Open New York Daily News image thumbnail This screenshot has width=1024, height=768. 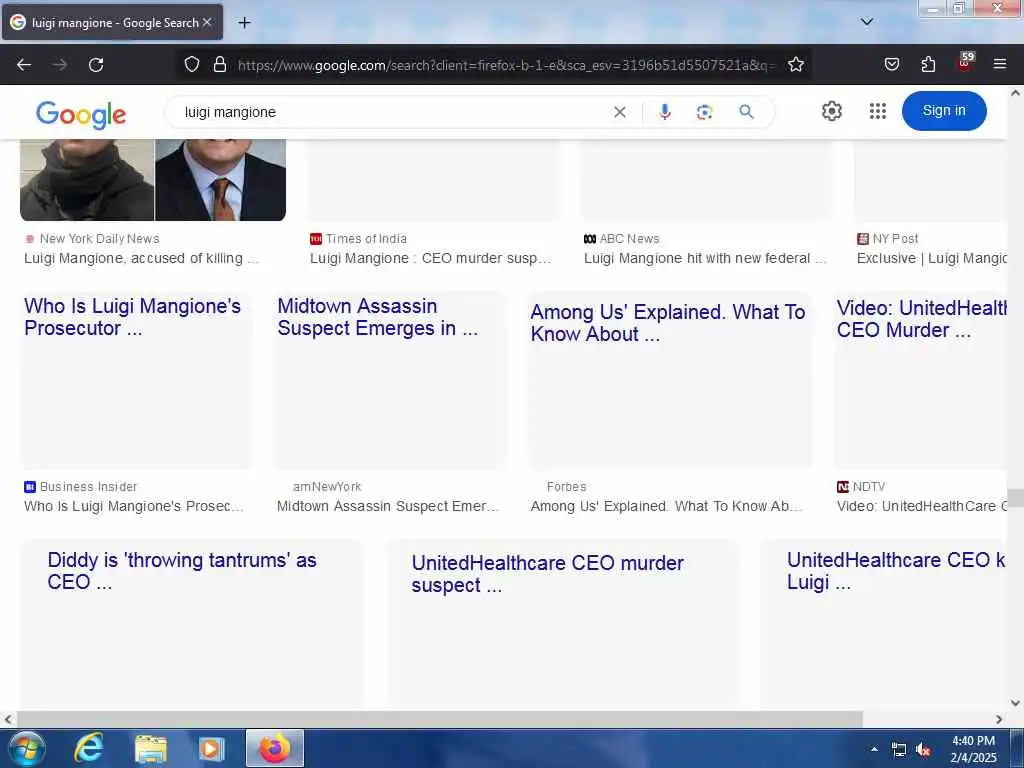[153, 180]
